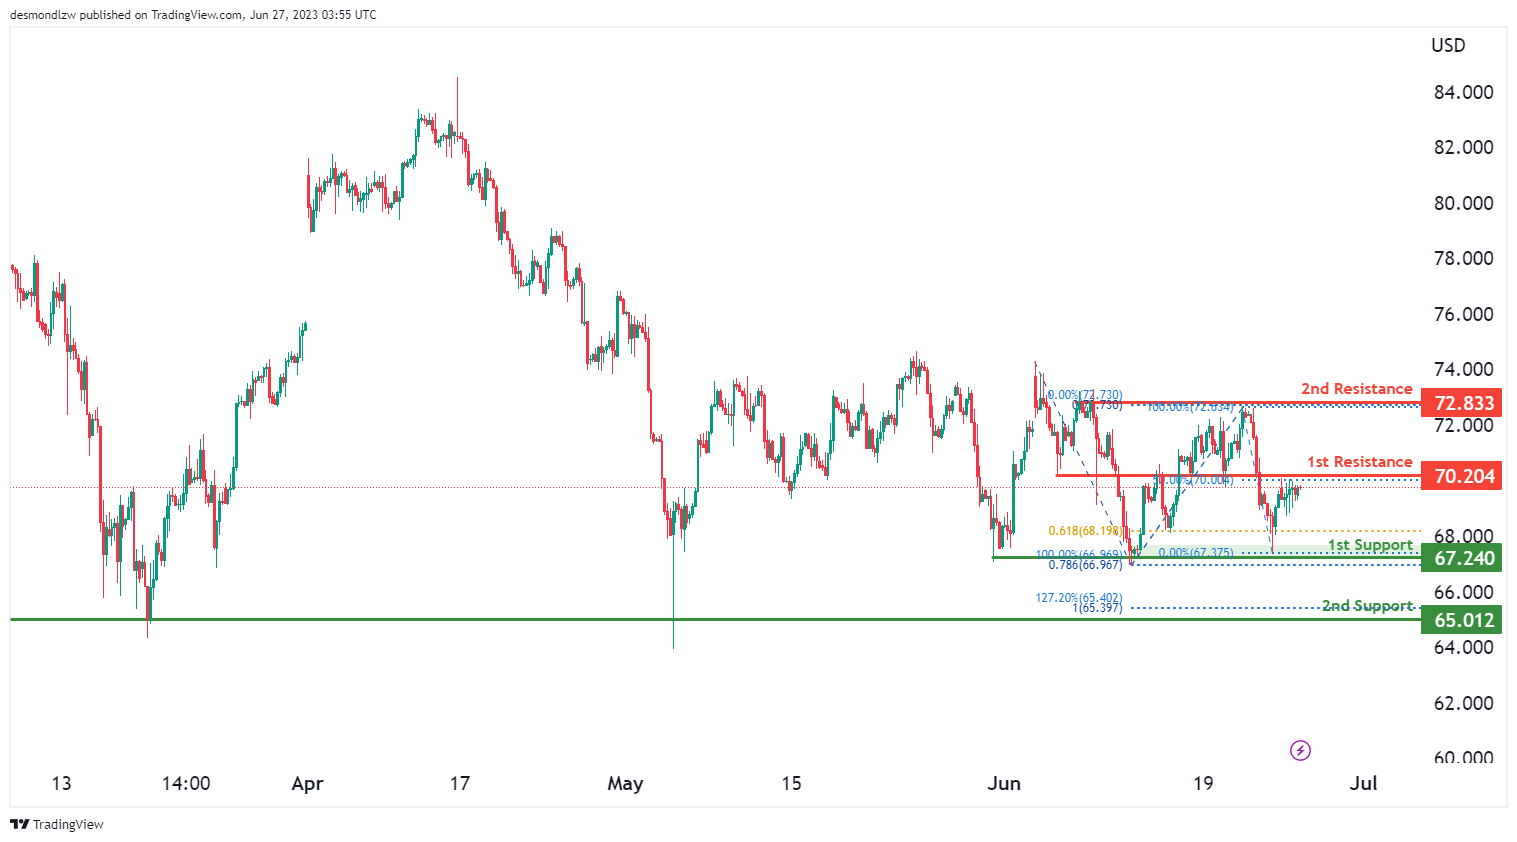This screenshot has width=1517, height=842.
Task: Click the 127.20%(65.402) Fibonacci extension label
Action: (1078, 598)
